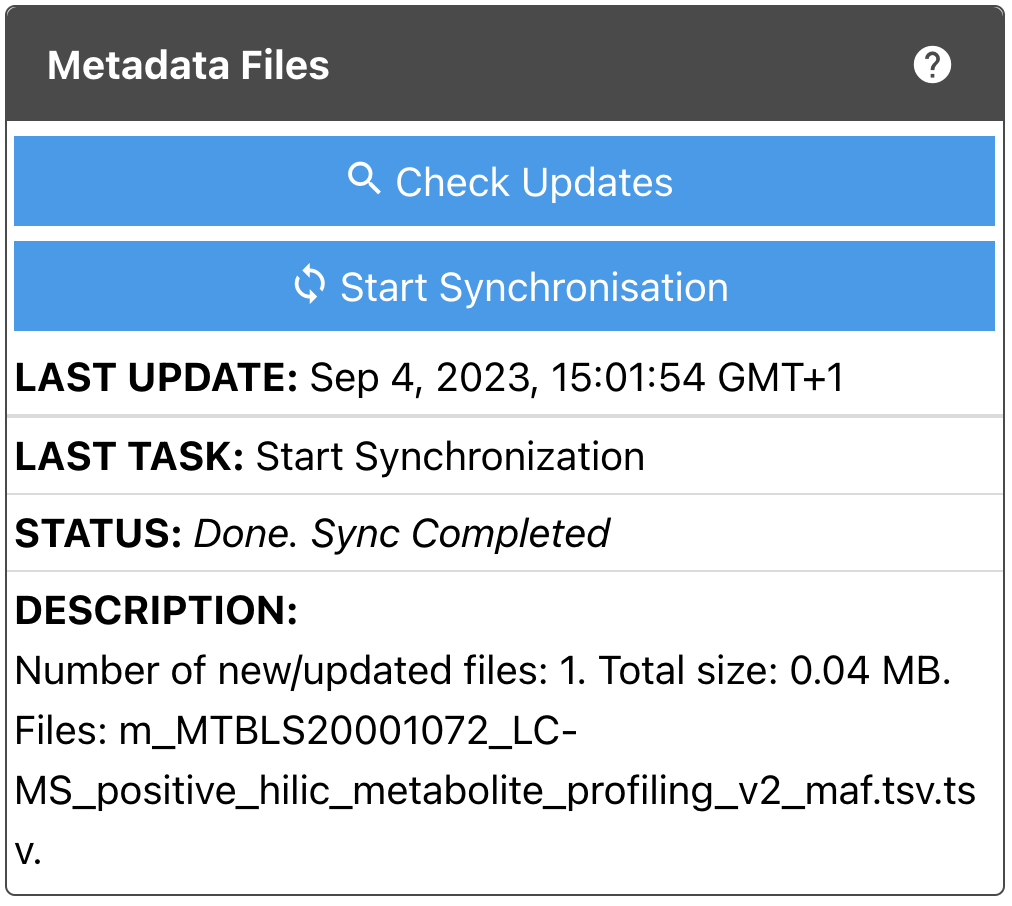Click the Files: label in the description
The image size is (1012, 906).
click(61, 731)
